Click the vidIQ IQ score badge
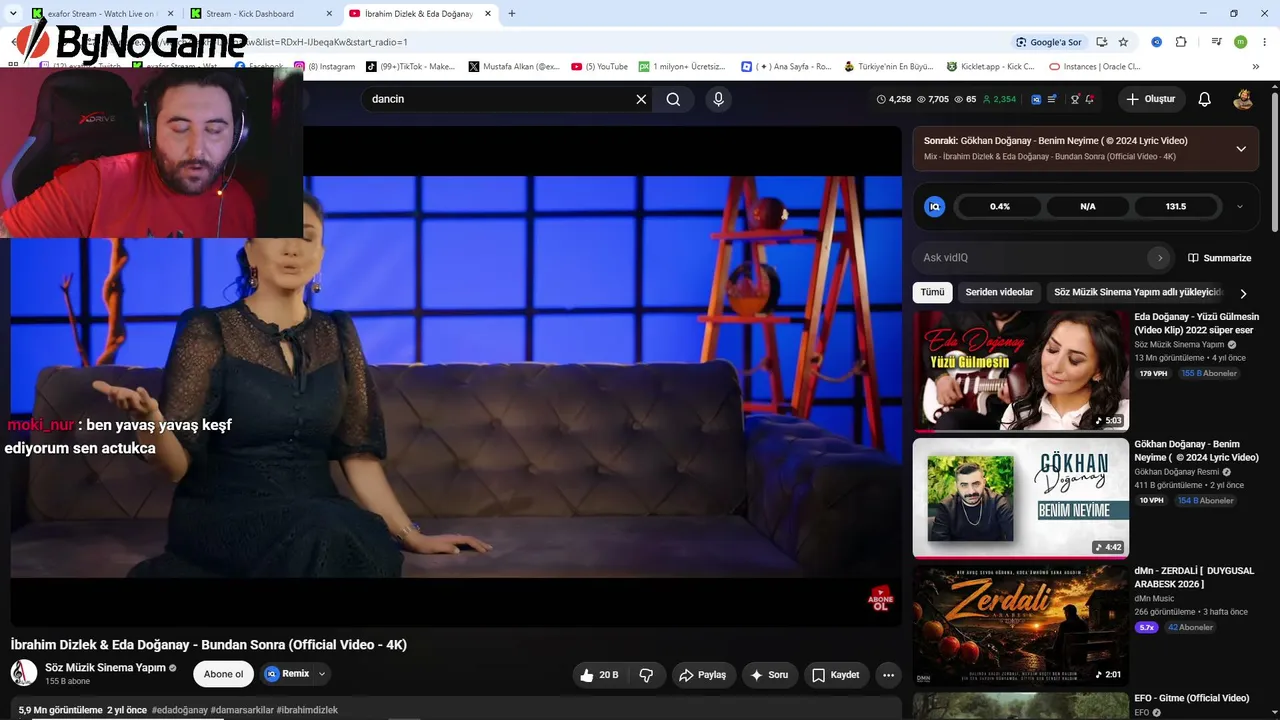This screenshot has height=720, width=1280. [935, 207]
